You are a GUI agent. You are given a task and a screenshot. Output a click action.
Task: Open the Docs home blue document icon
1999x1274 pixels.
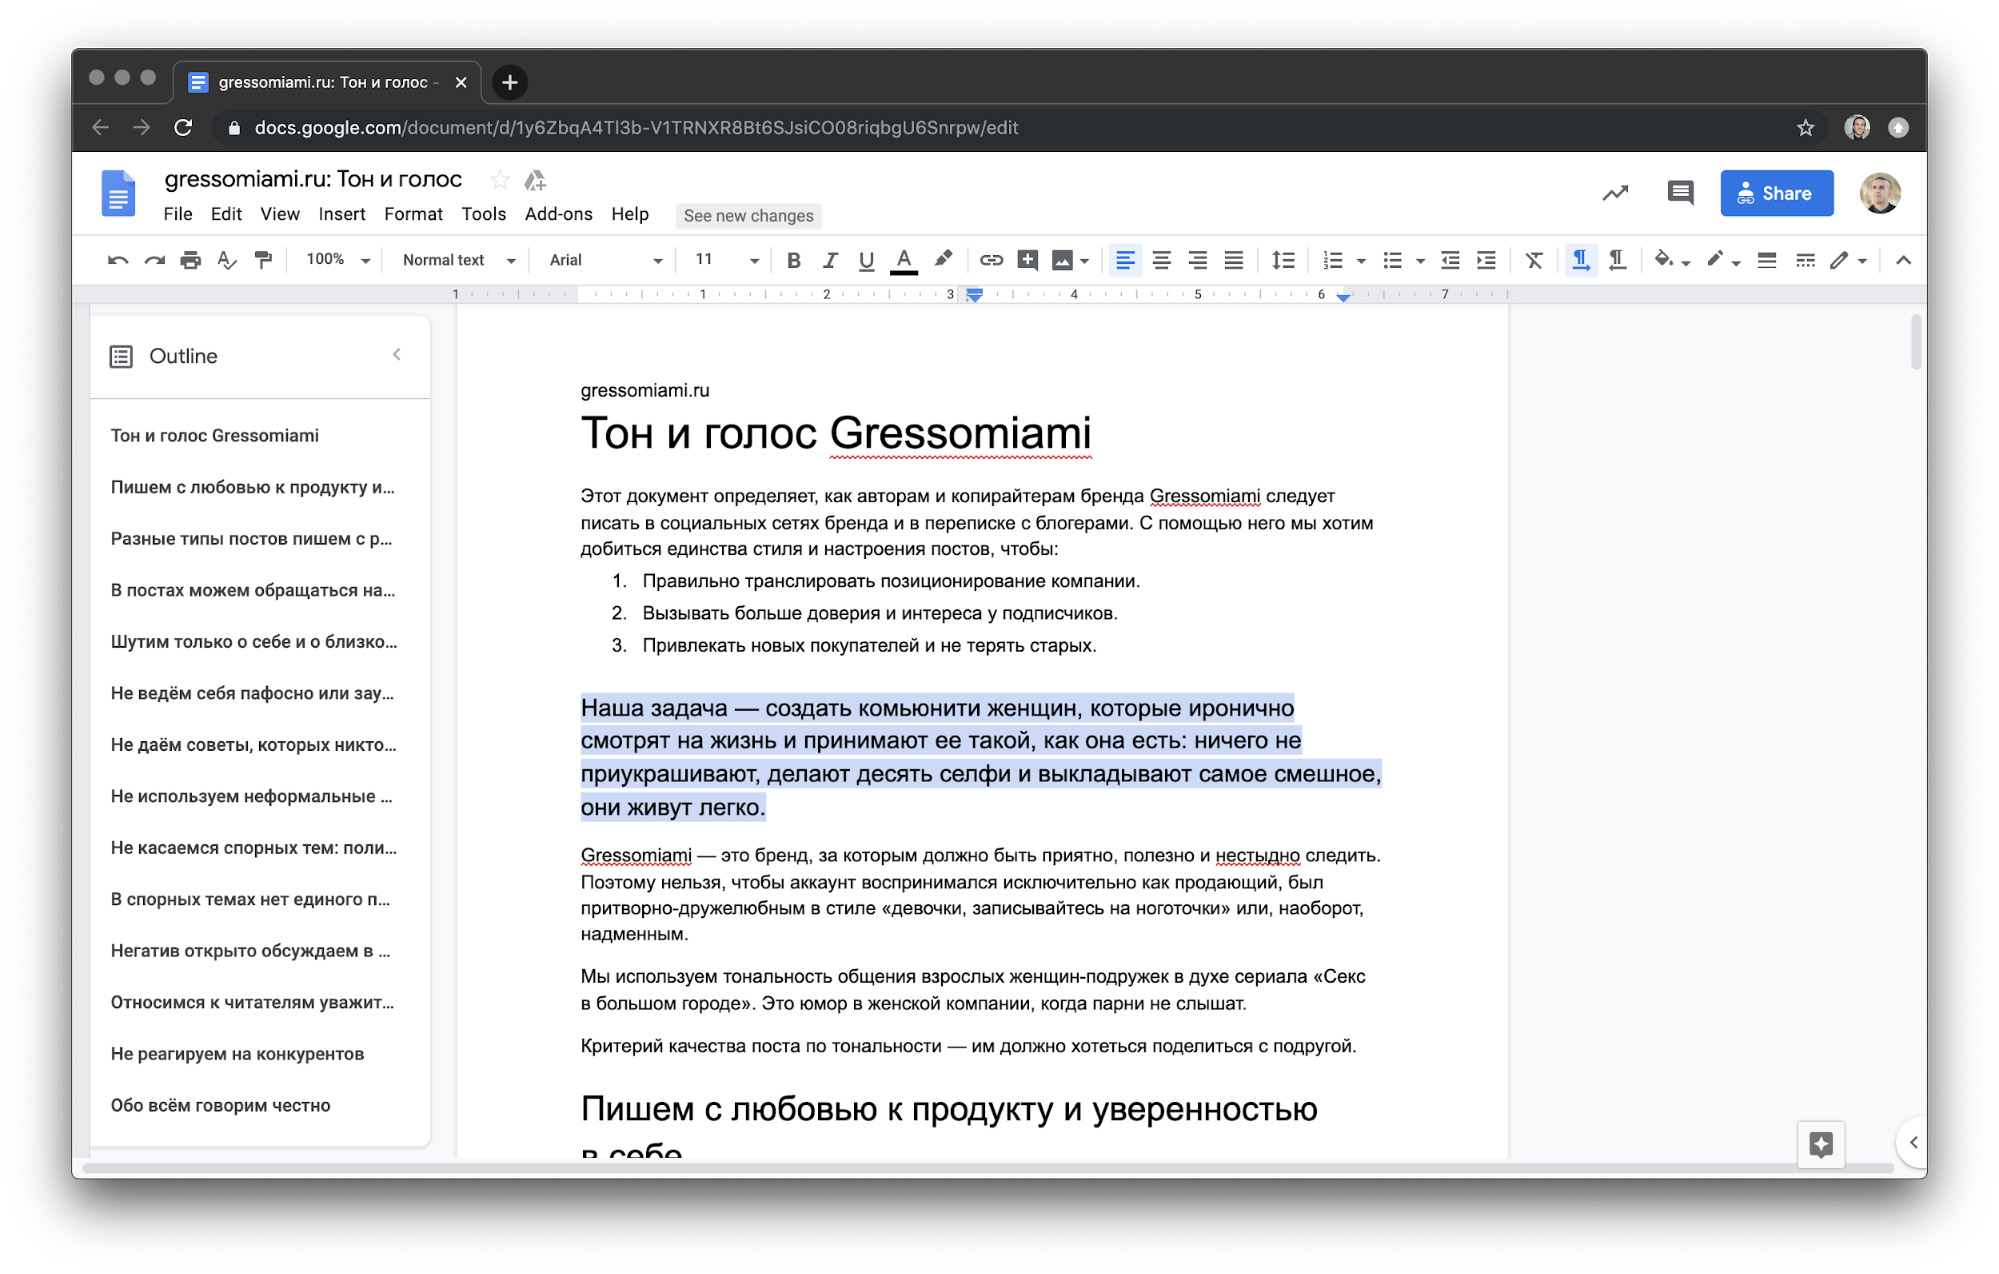(118, 193)
